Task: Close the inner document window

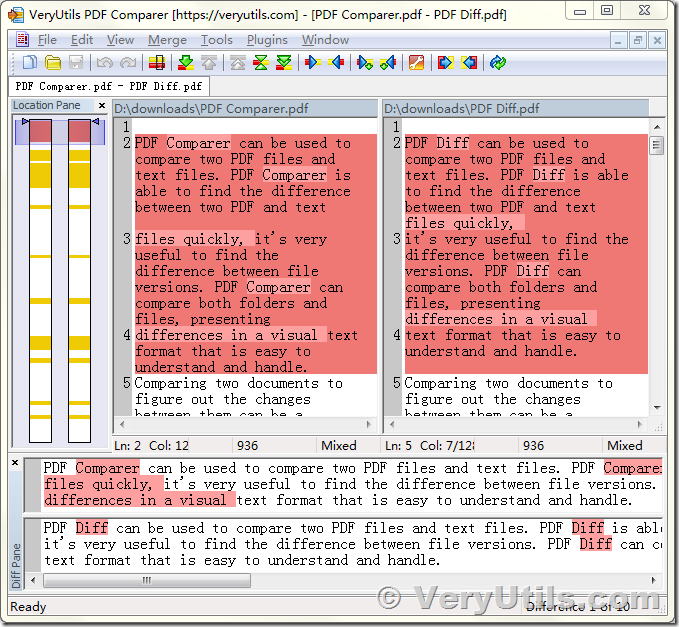Action: [x=657, y=41]
